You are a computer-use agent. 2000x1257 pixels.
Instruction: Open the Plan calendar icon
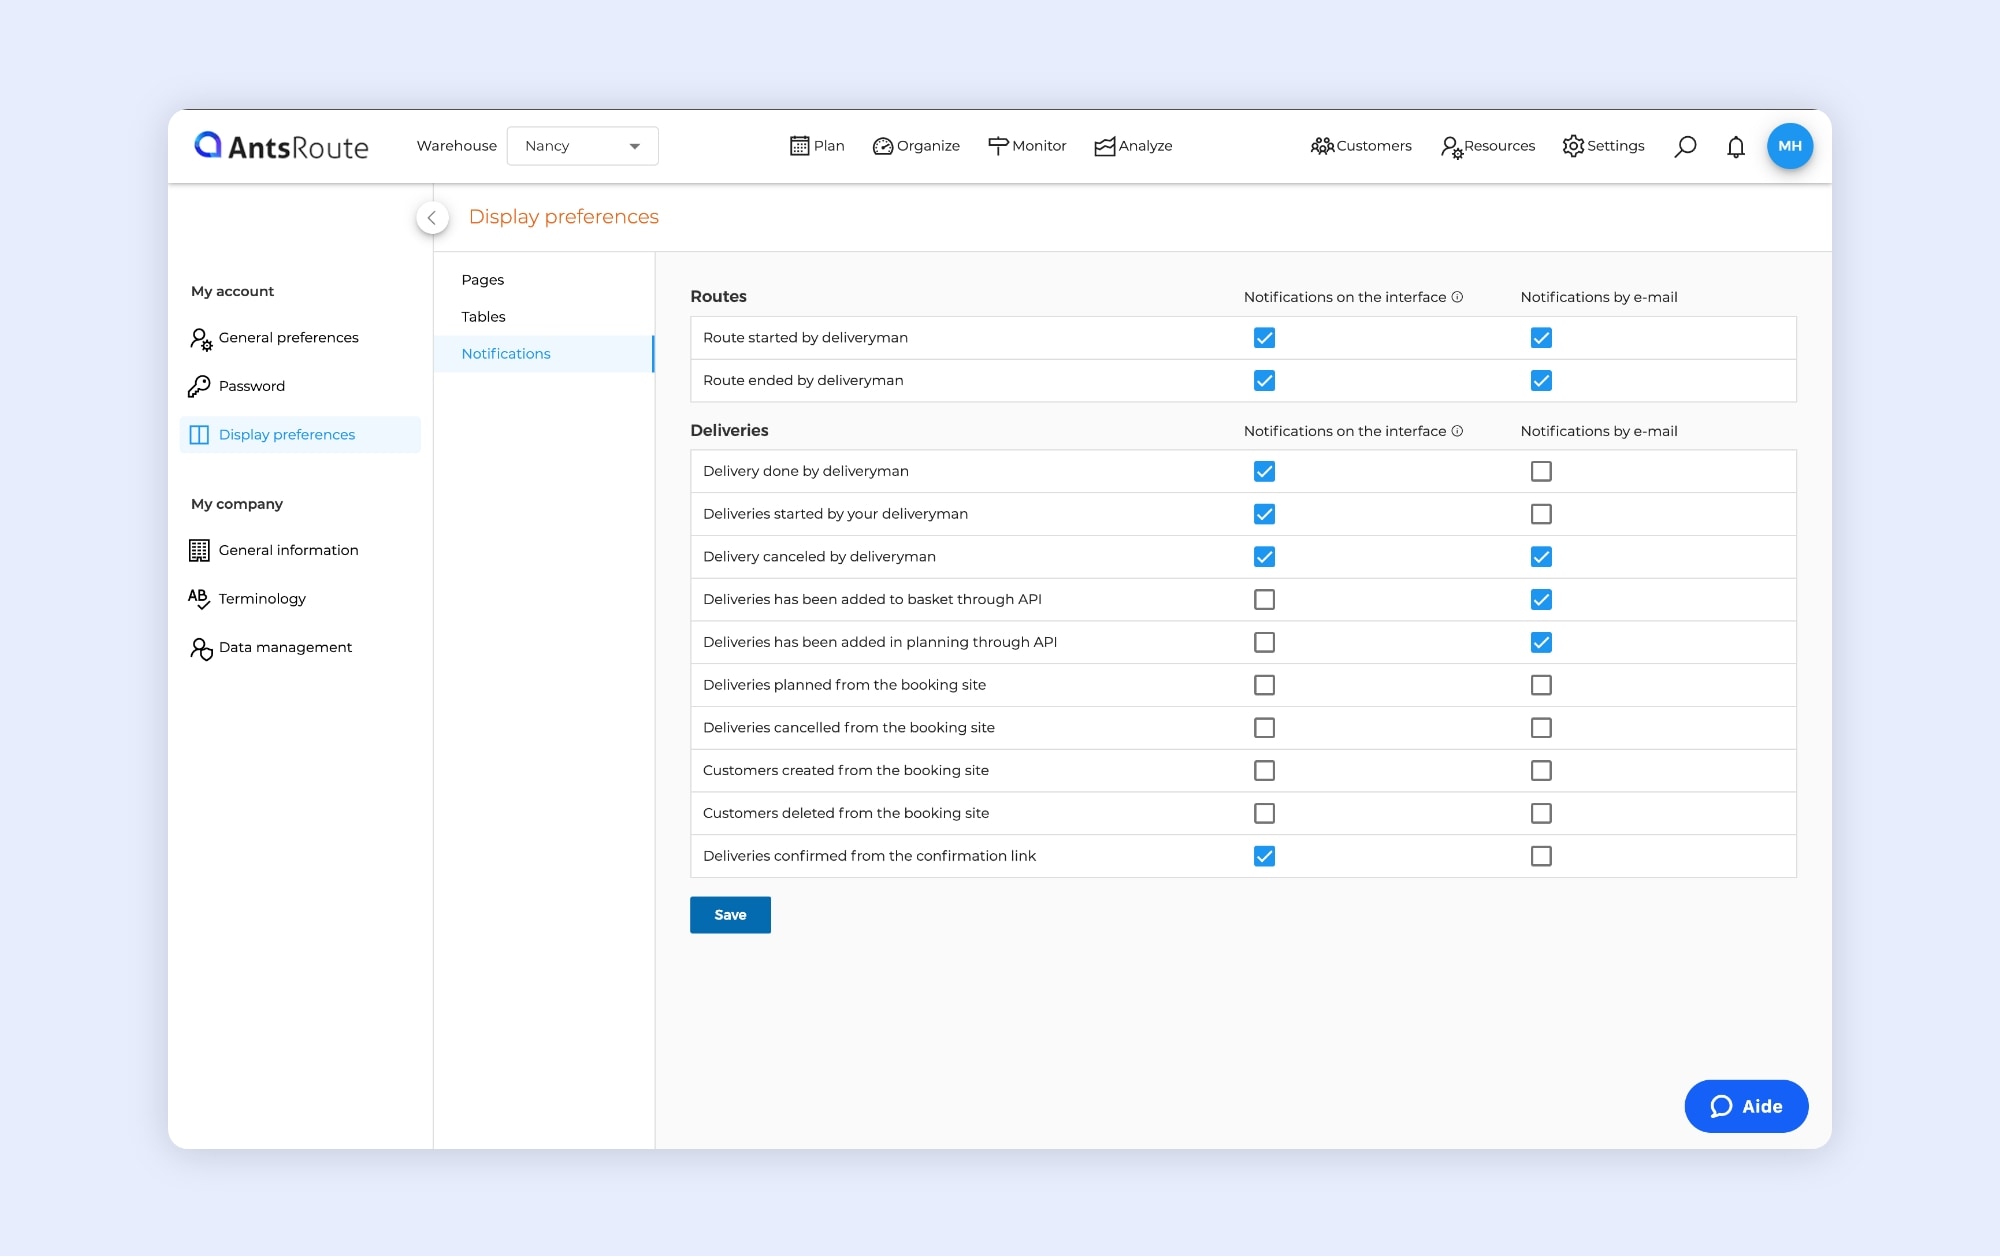799,146
